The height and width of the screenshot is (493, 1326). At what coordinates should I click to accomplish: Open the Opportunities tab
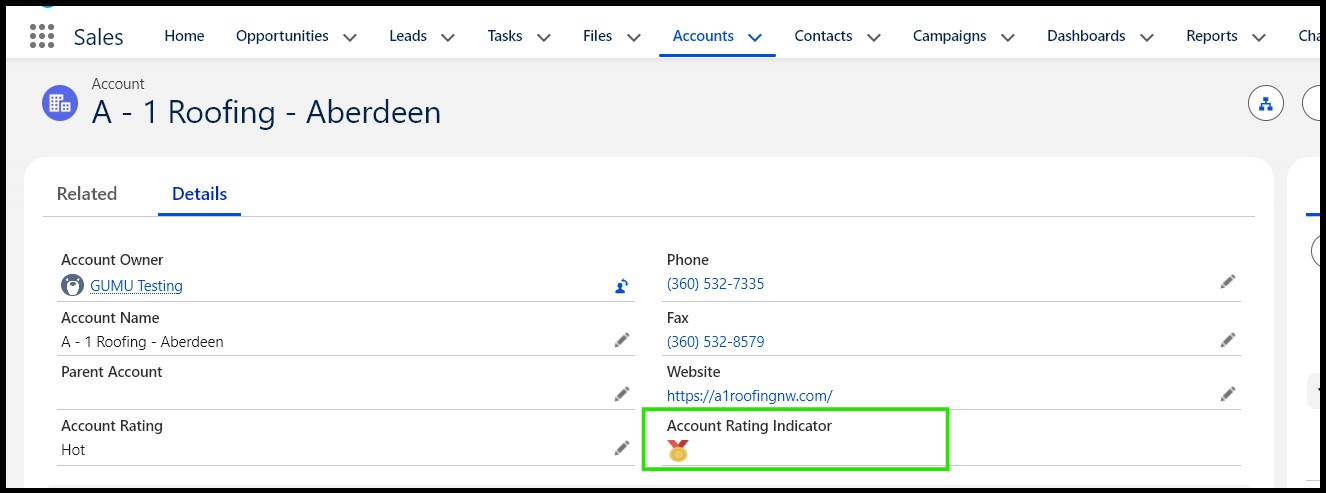pos(282,36)
